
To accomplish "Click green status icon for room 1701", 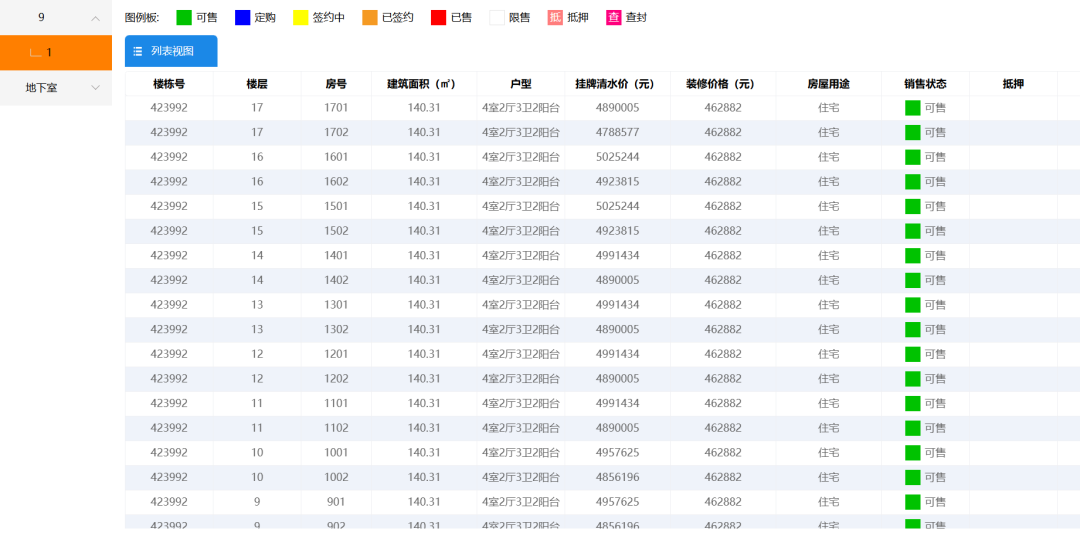I will (x=912, y=108).
